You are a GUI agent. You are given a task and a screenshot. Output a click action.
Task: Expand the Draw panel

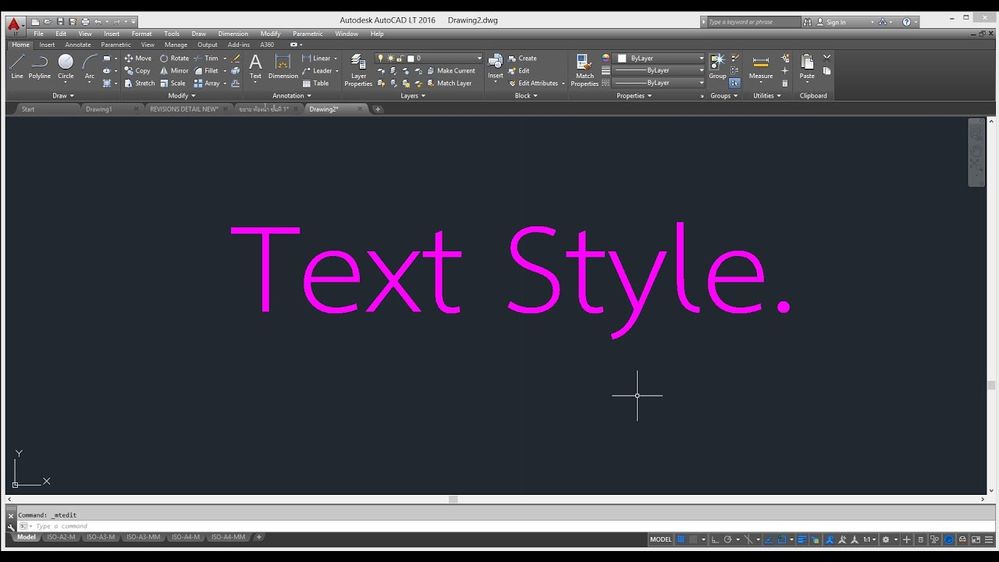coord(63,96)
